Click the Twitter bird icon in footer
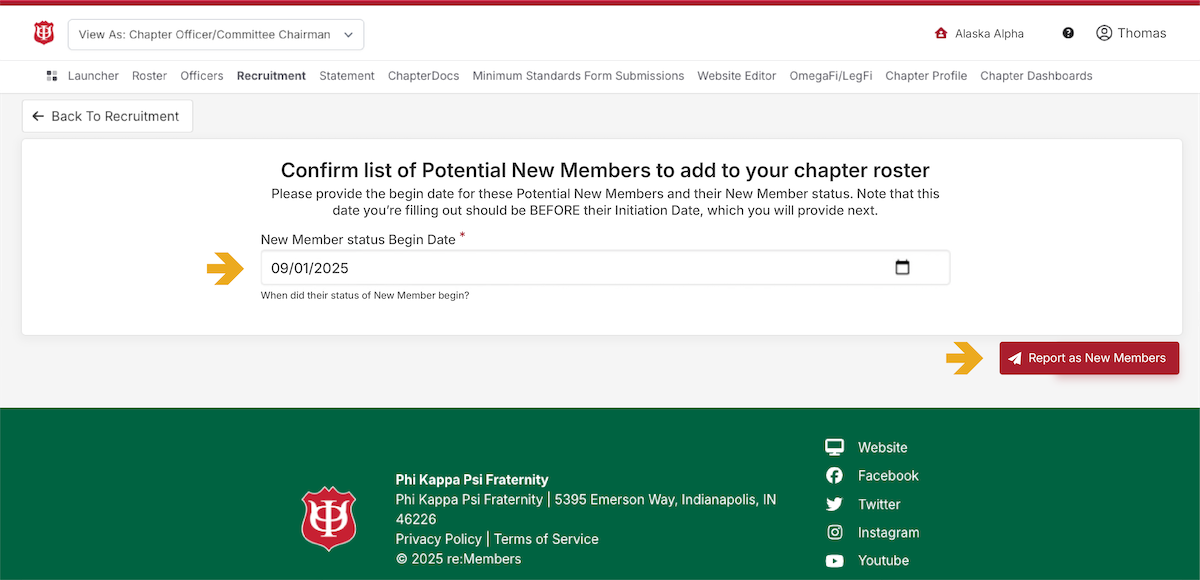 pos(834,504)
